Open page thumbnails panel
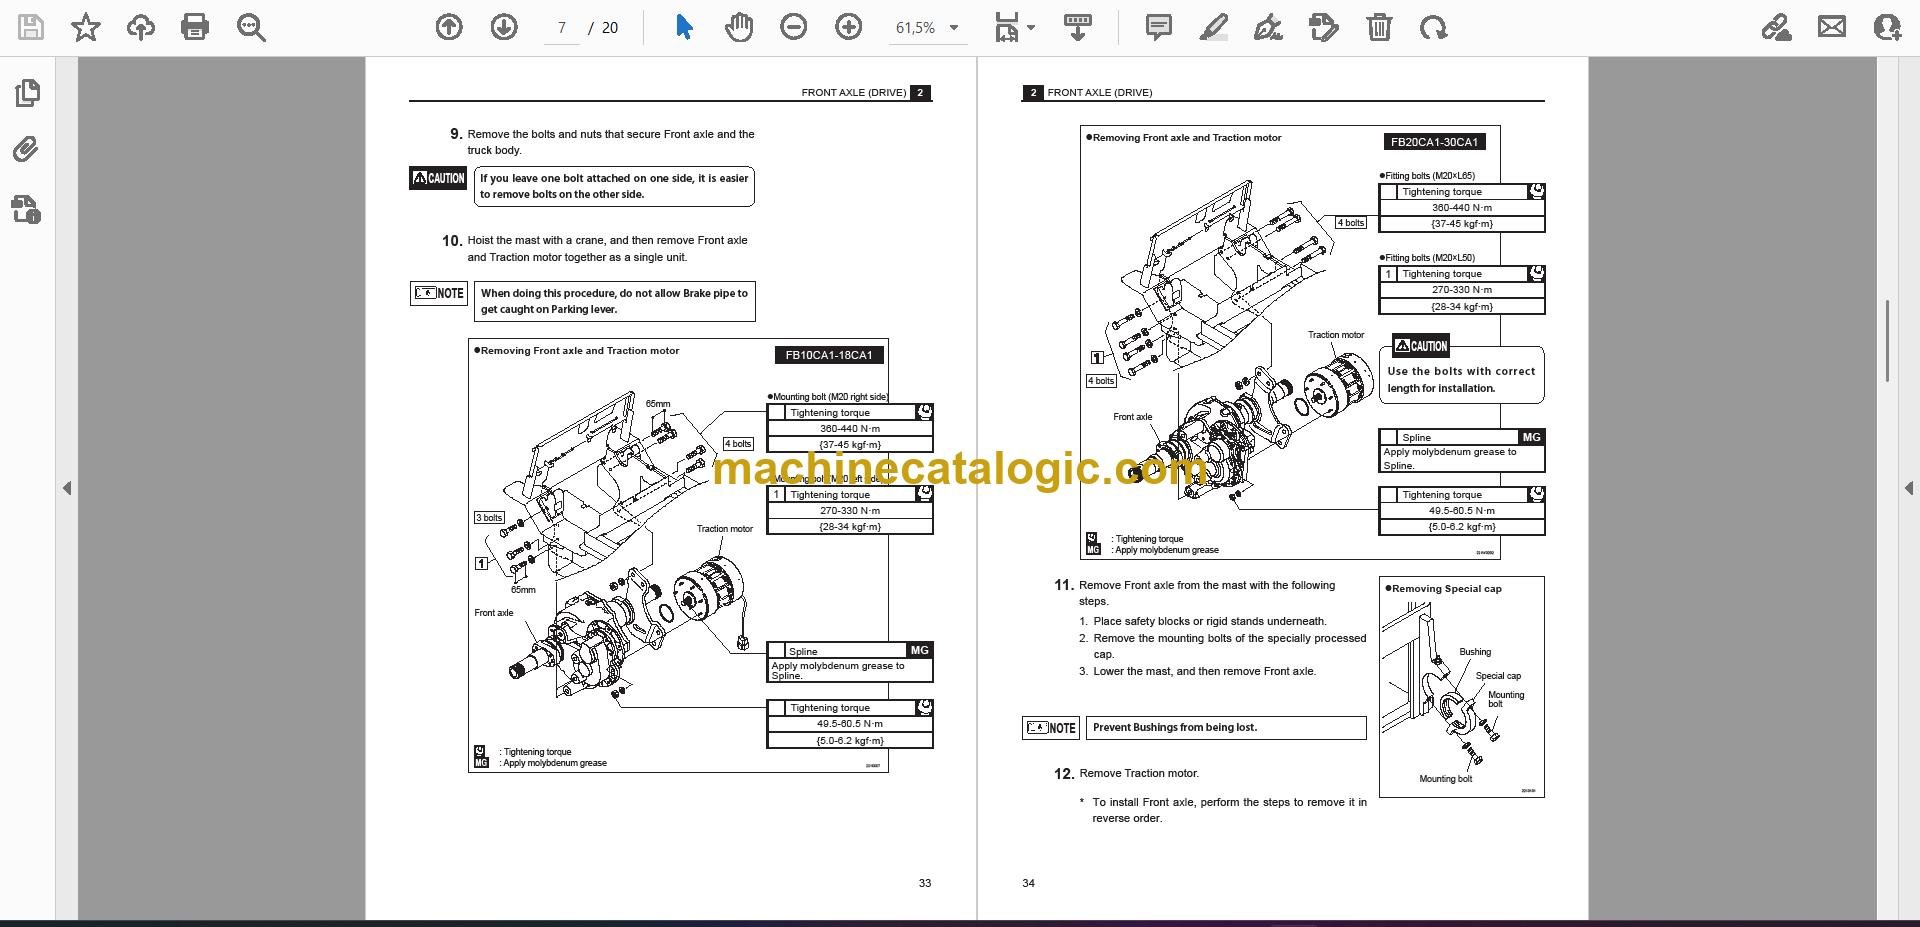Image resolution: width=1920 pixels, height=927 pixels. pos(27,93)
